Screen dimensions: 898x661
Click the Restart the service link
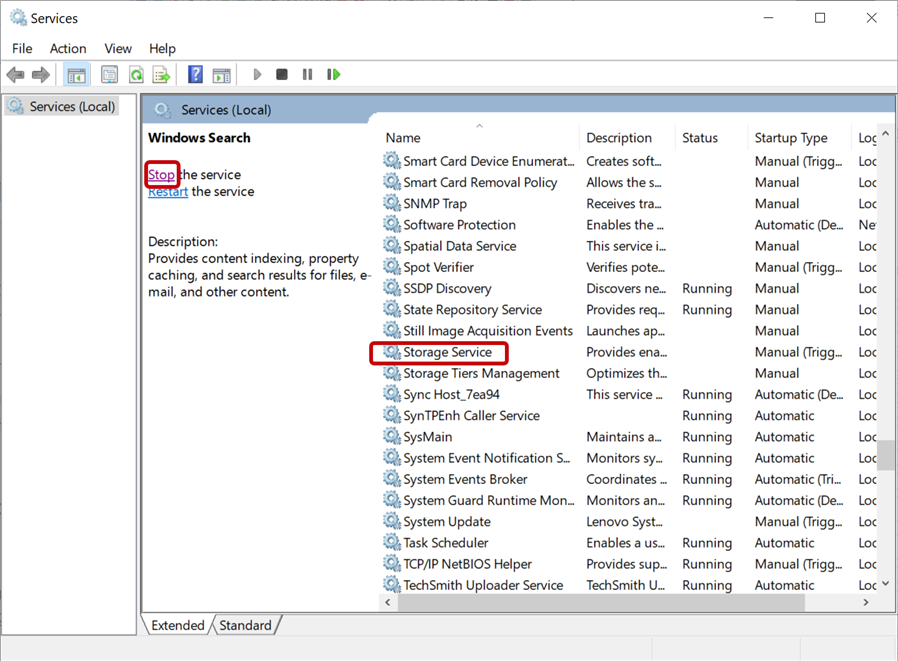tap(168, 192)
